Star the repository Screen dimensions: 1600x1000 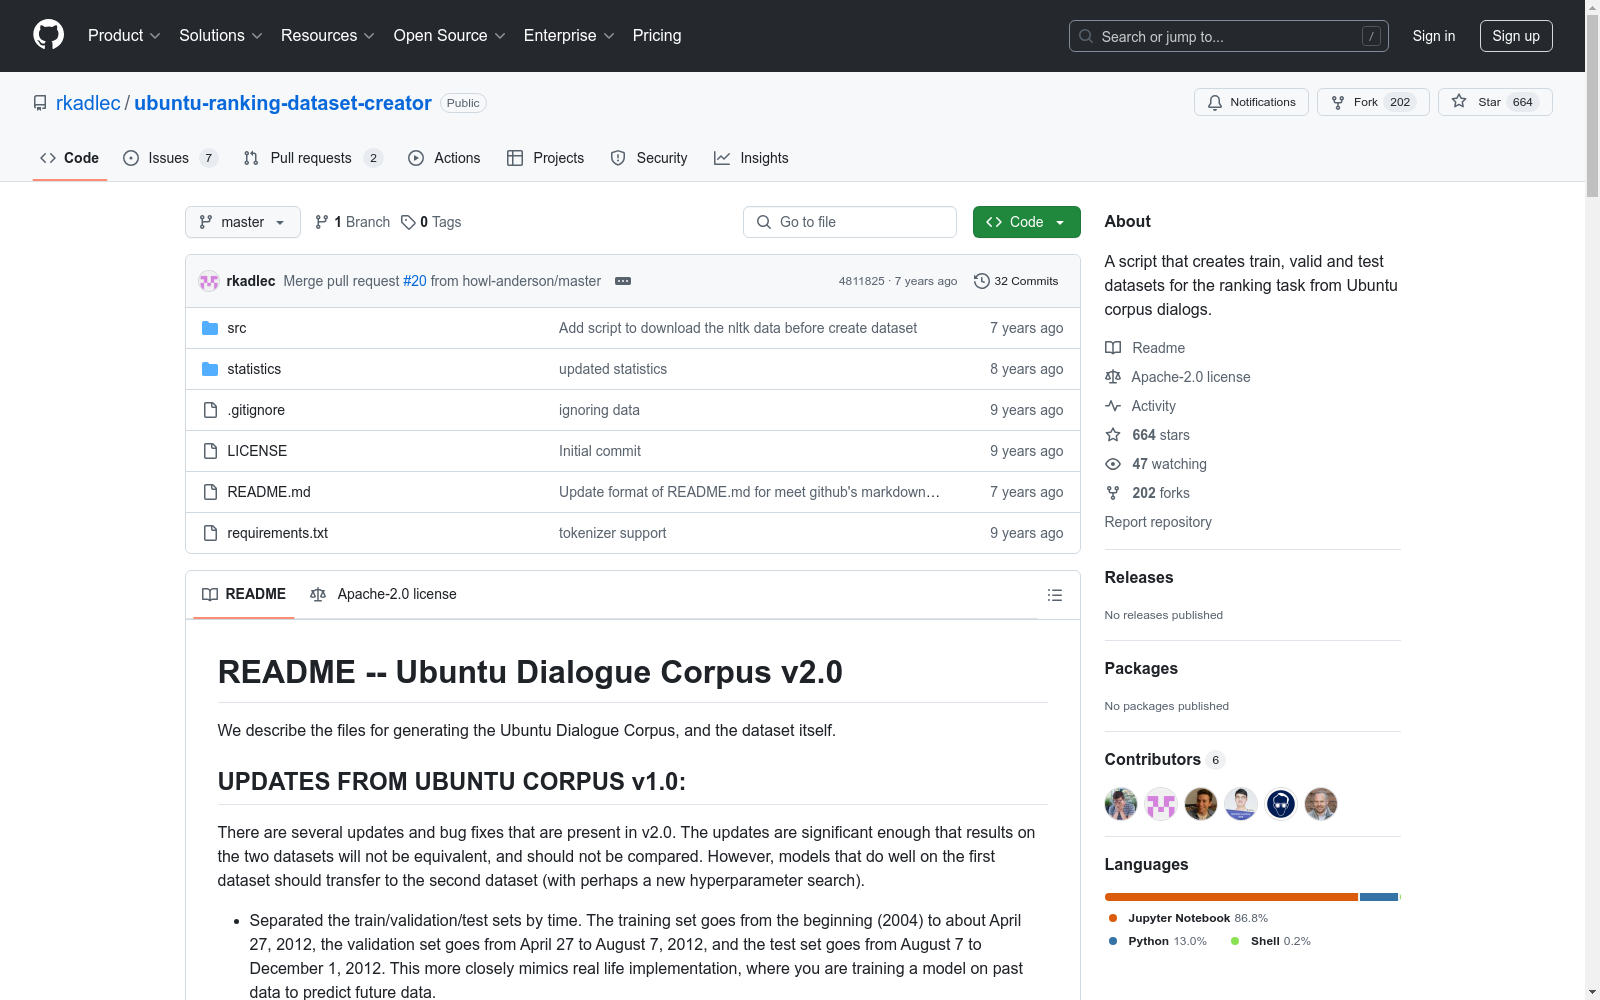tap(1495, 102)
